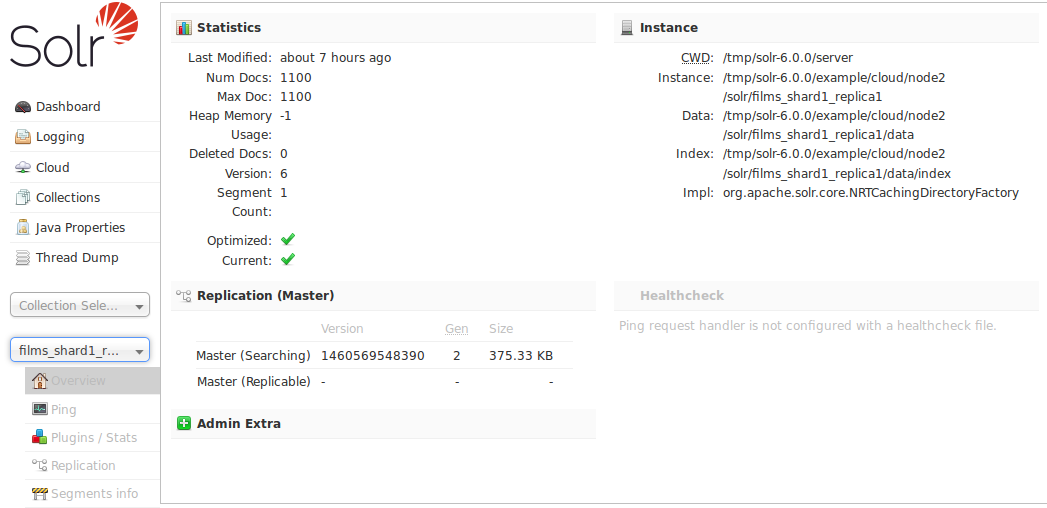
Task: Click the Dashboard icon in sidebar
Action: pyautogui.click(x=23, y=107)
